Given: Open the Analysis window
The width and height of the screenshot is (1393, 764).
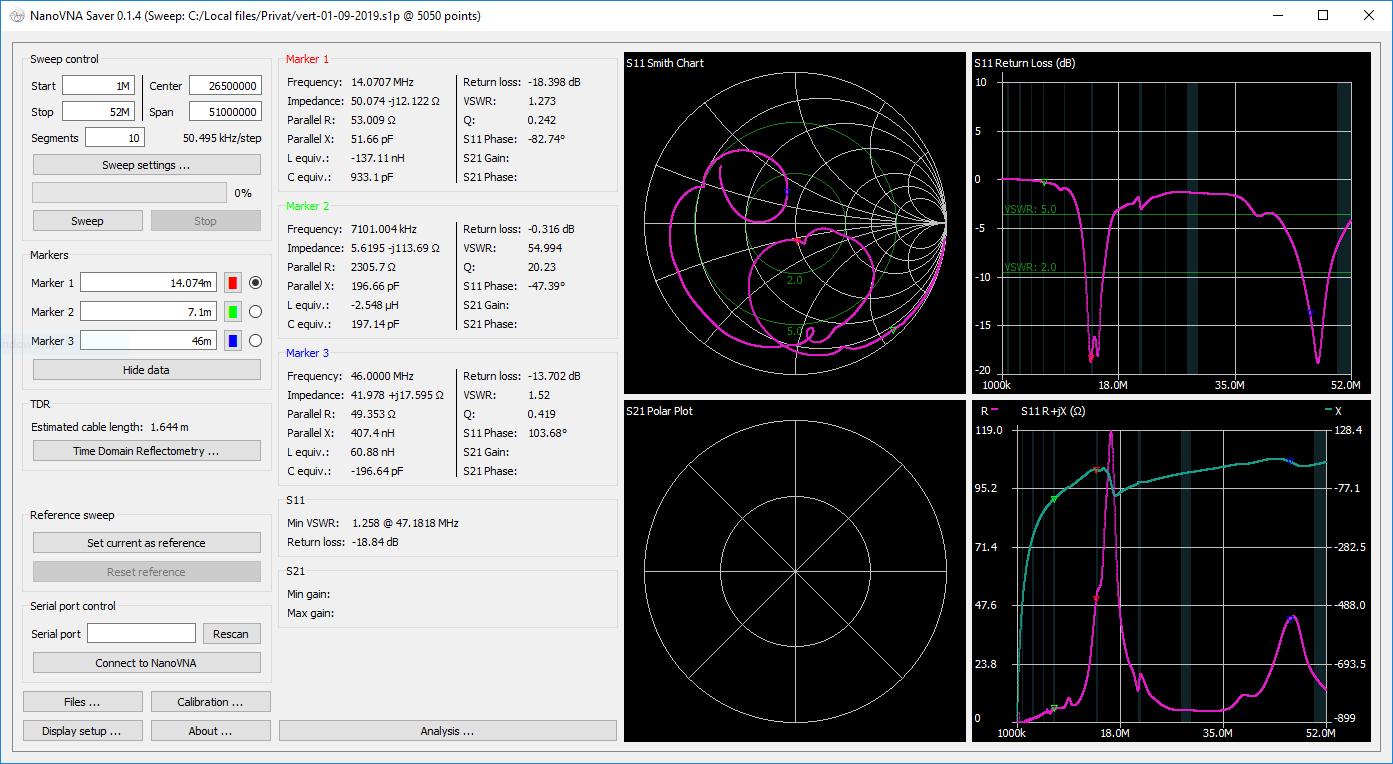Looking at the screenshot, I should (x=447, y=731).
